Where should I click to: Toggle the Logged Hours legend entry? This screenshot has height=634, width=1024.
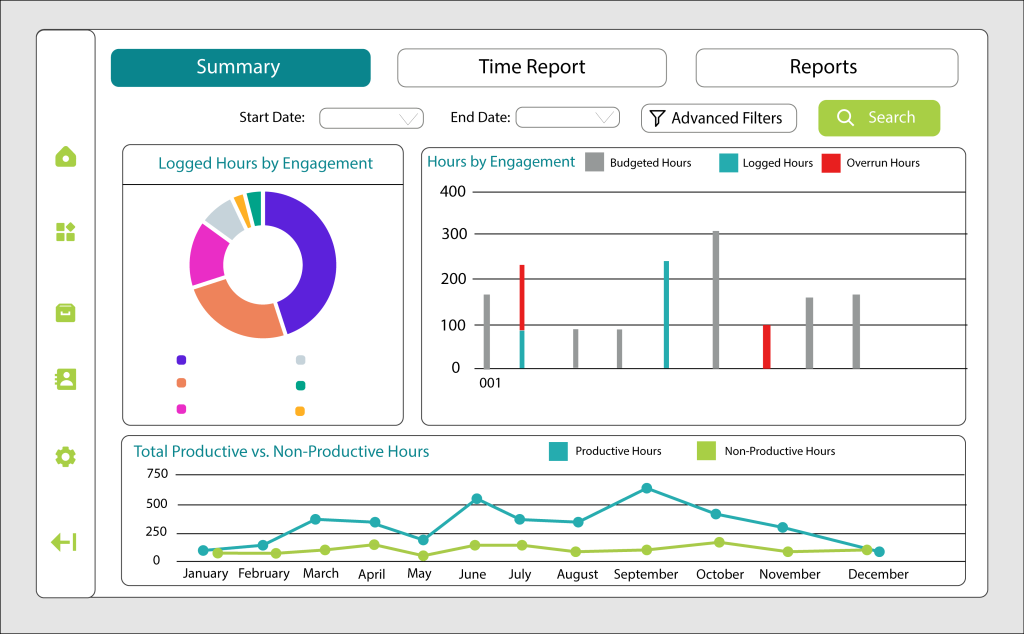[766, 163]
